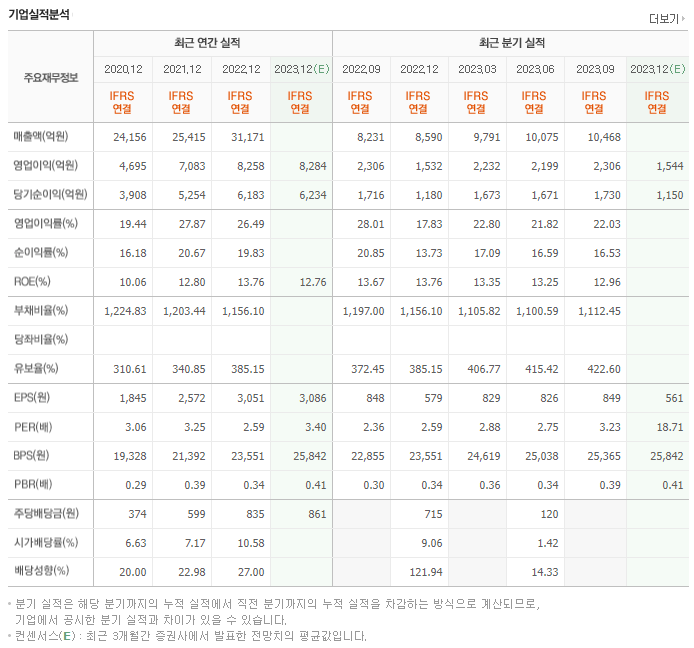The image size is (694, 648).
Task: Click revenue value 24,156
Action: 129,137
